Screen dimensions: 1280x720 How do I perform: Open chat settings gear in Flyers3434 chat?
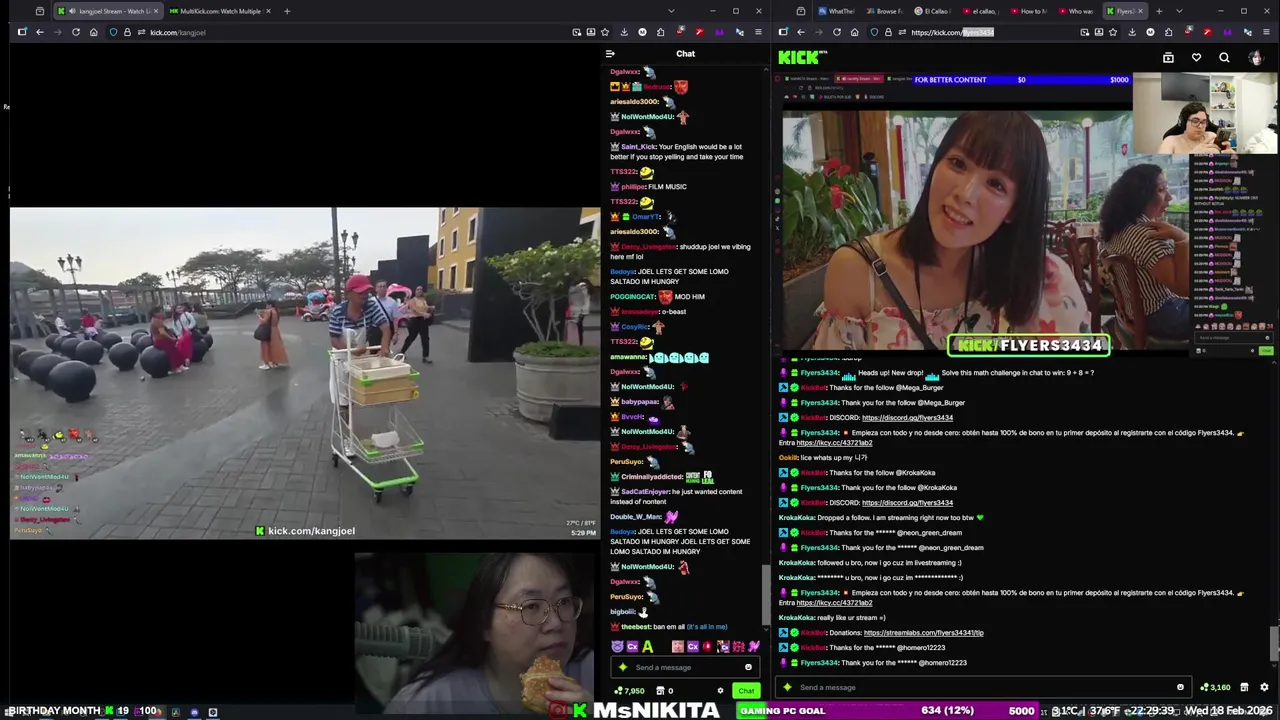click(x=1264, y=687)
